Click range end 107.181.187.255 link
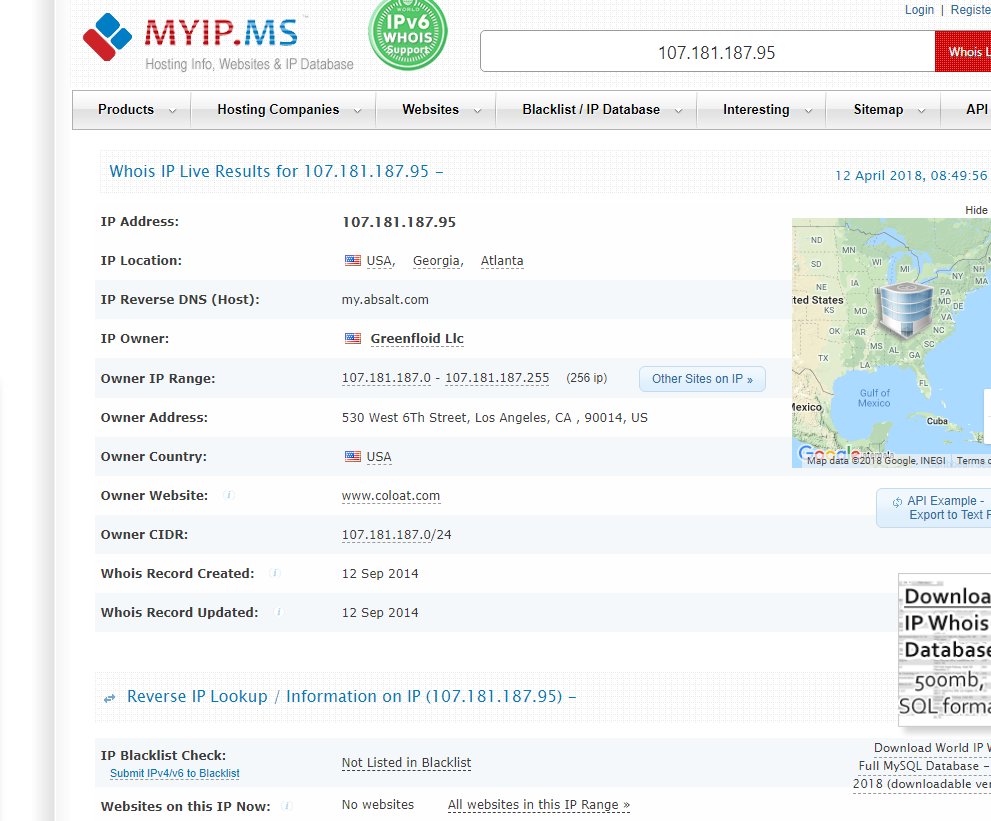The height and width of the screenshot is (821, 991). (x=497, y=378)
